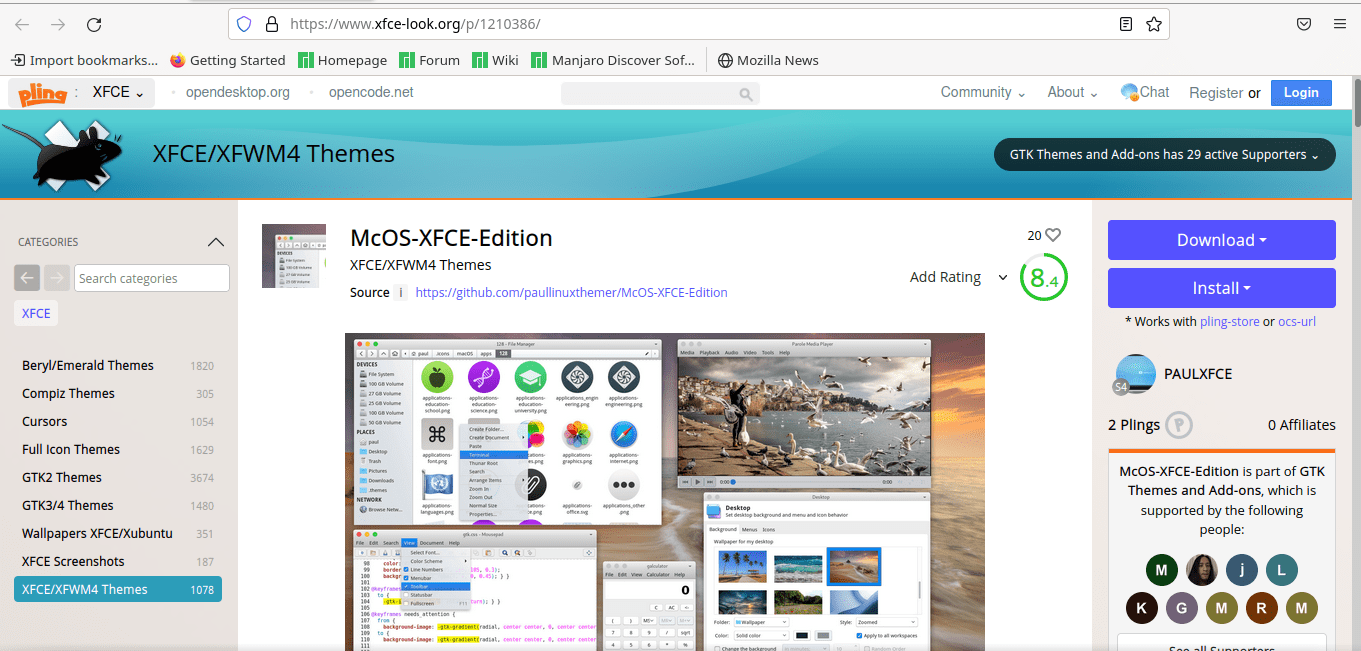Open the Chat link
The image size is (1361, 651).
1145,92
